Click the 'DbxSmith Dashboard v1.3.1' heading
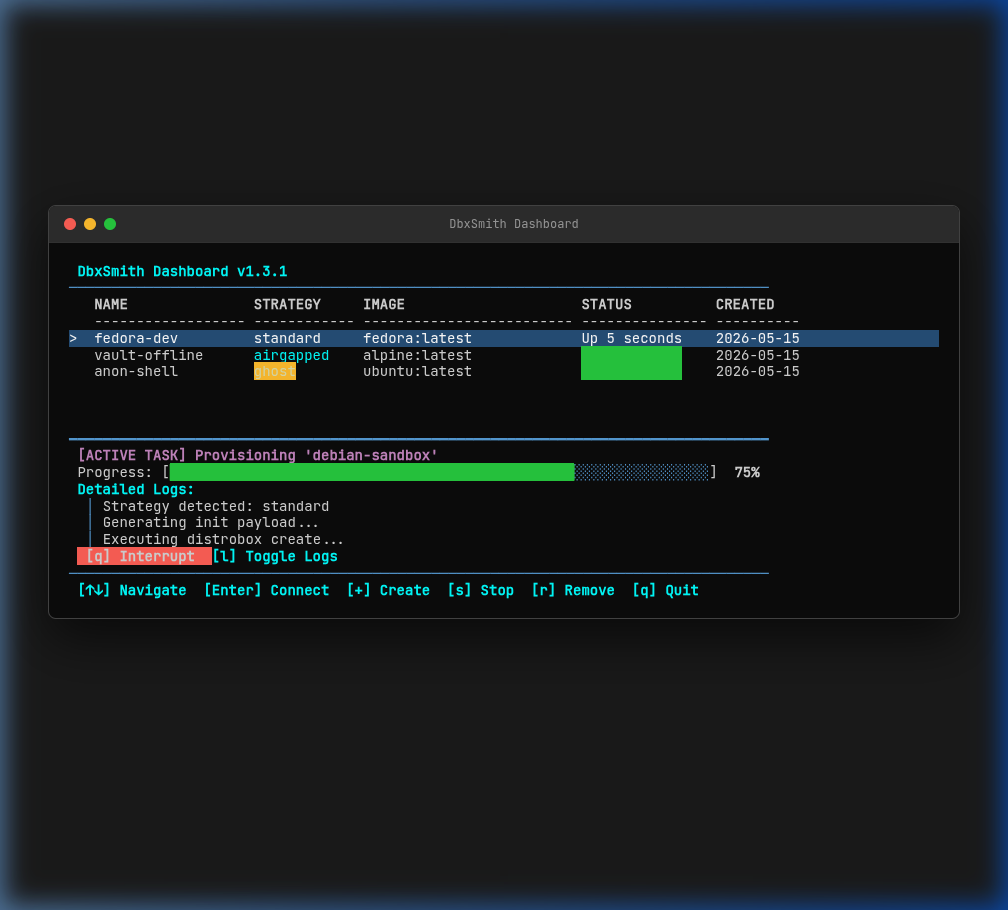Image resolution: width=1008 pixels, height=910 pixels. pos(183,271)
